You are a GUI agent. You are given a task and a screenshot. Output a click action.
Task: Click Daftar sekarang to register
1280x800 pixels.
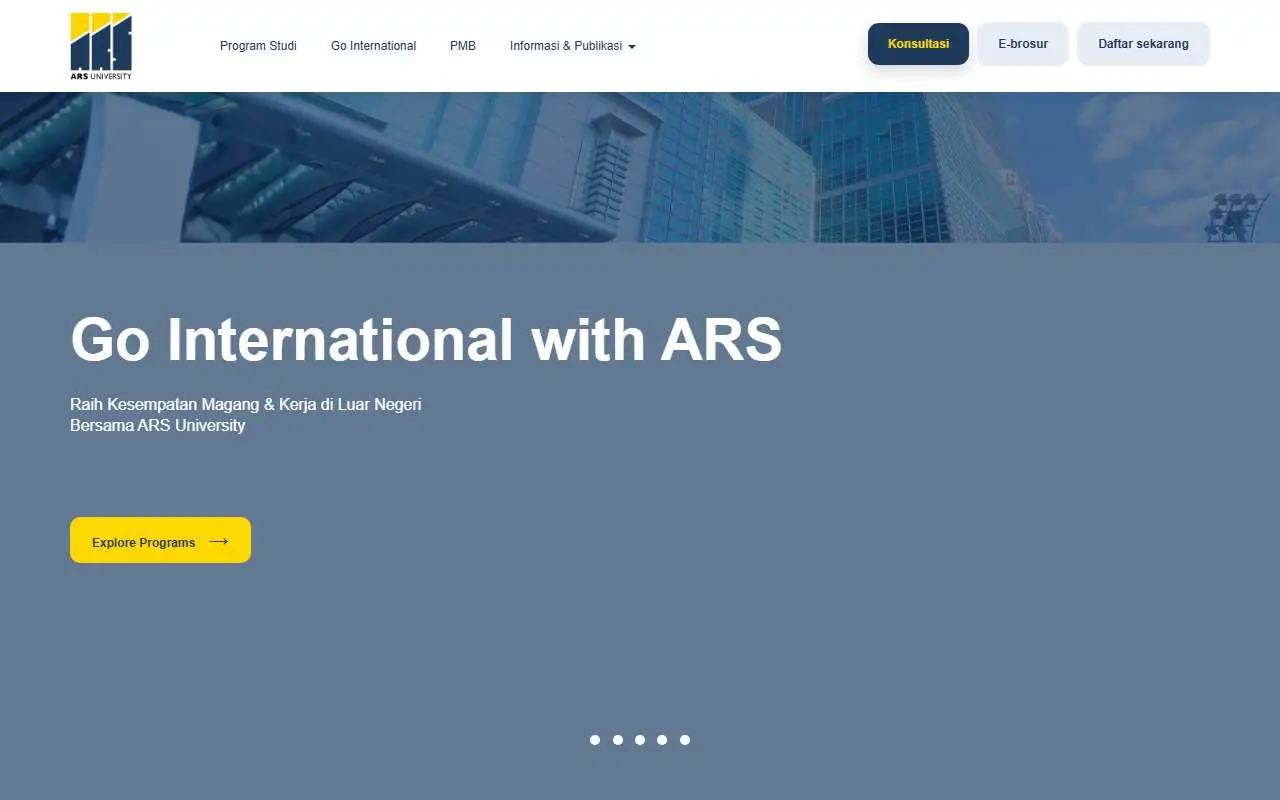[x=1143, y=44]
